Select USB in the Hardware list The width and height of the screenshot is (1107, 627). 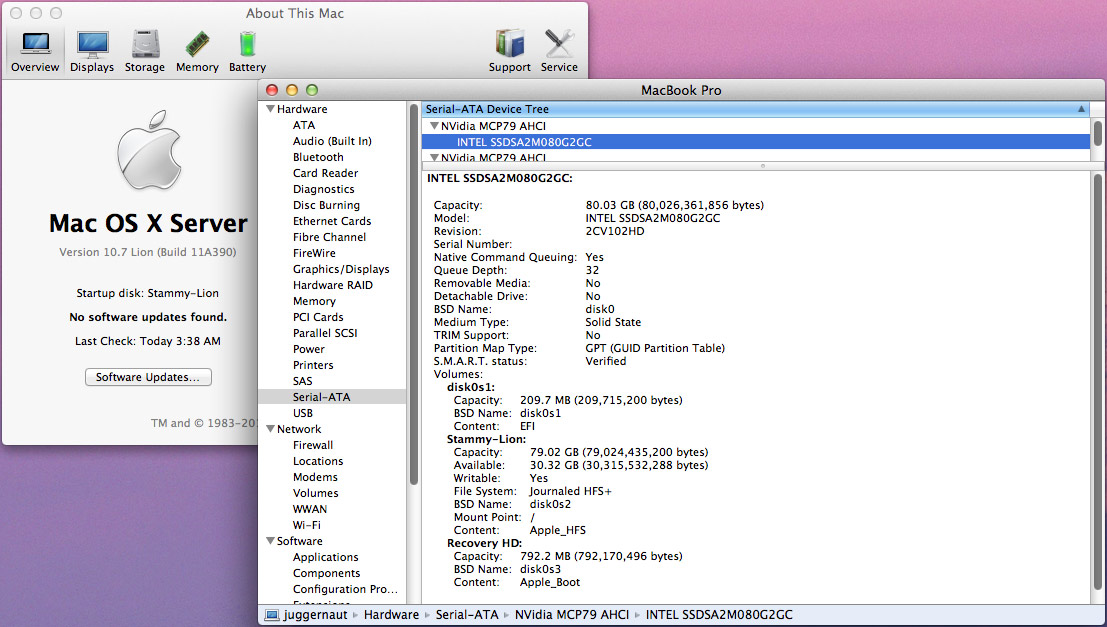303,413
